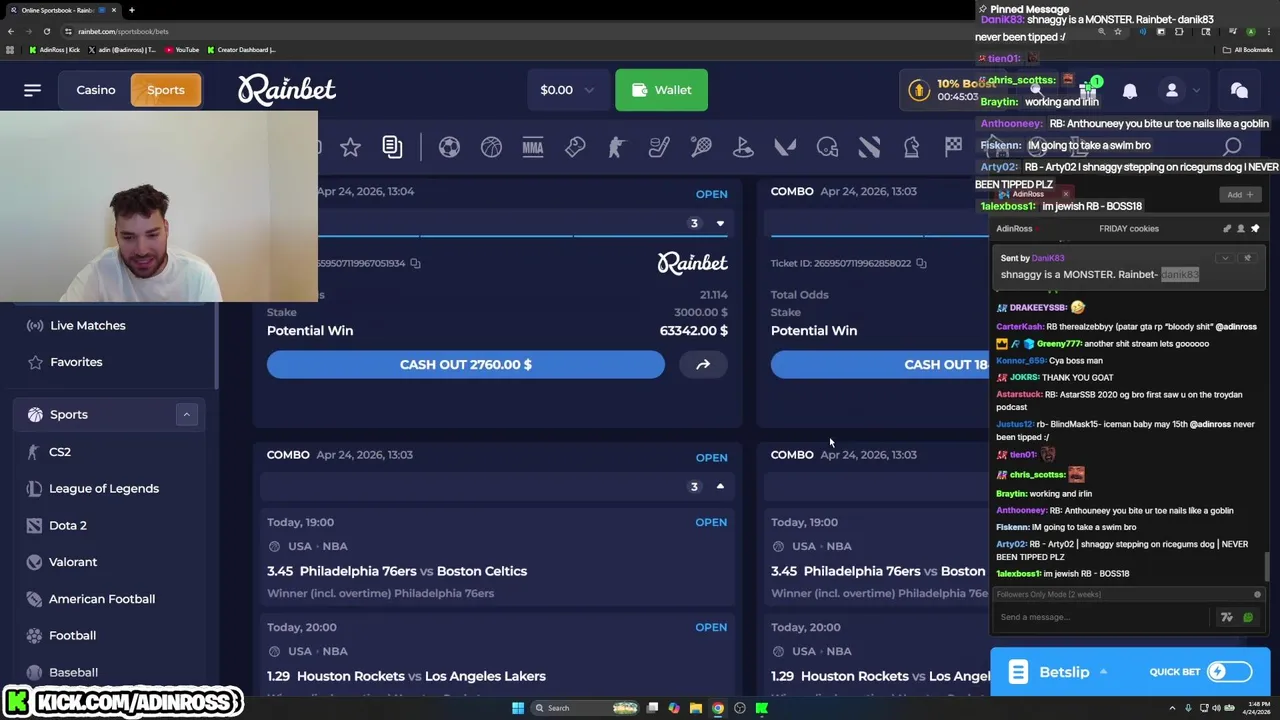Image resolution: width=1280 pixels, height=720 pixels.
Task: Click the green Wallet button
Action: [x=661, y=90]
